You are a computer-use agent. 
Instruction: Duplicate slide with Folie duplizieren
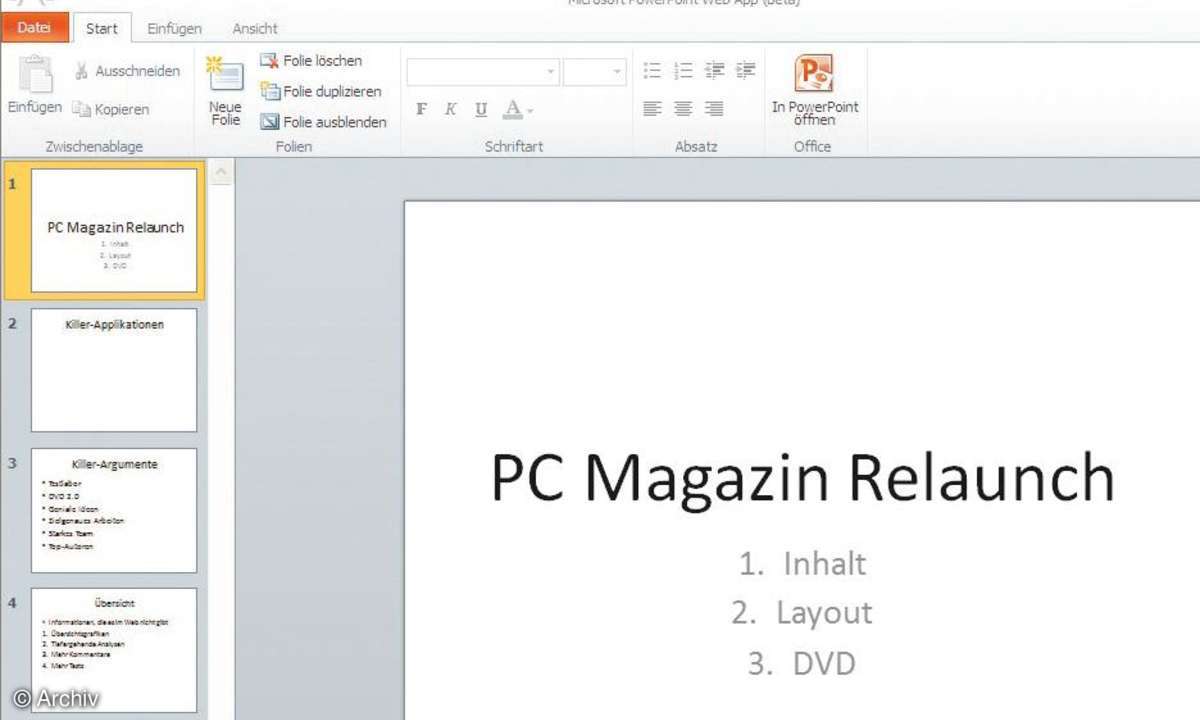click(321, 91)
